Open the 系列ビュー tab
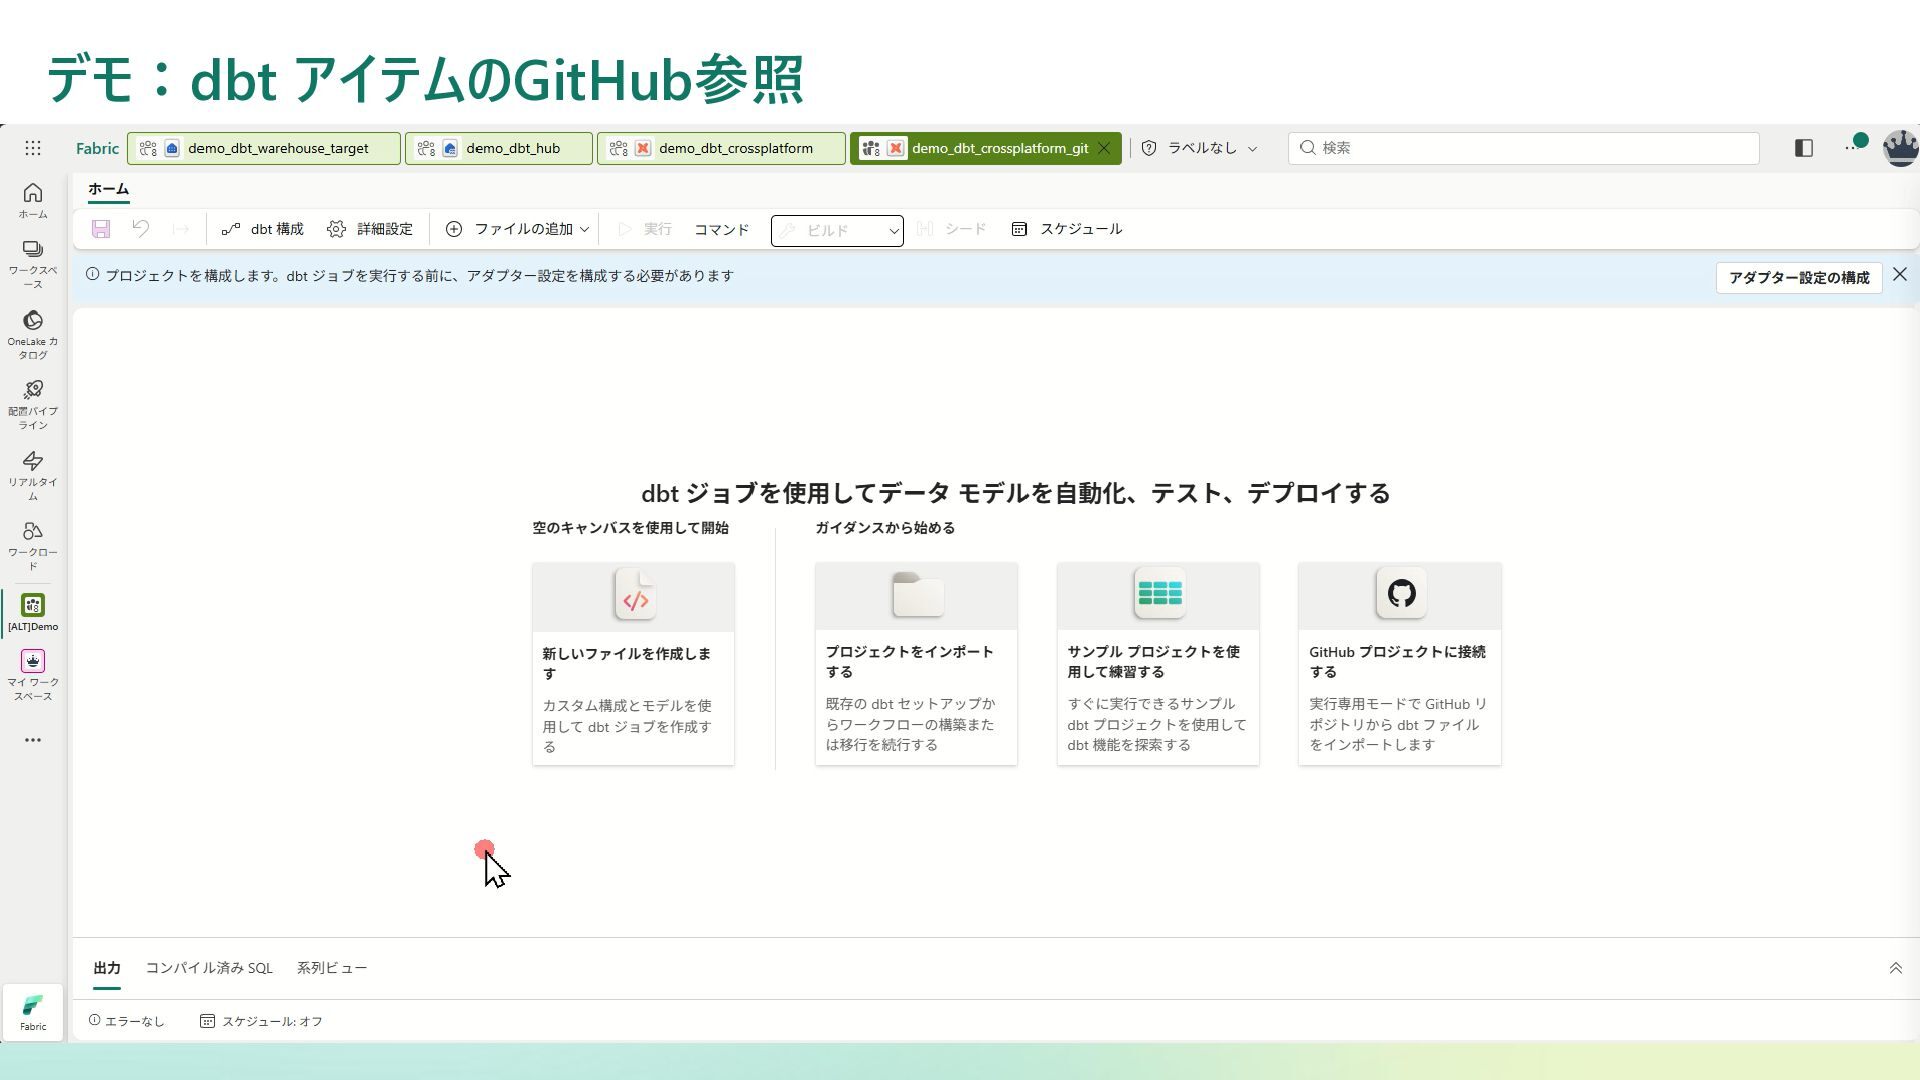 [332, 968]
